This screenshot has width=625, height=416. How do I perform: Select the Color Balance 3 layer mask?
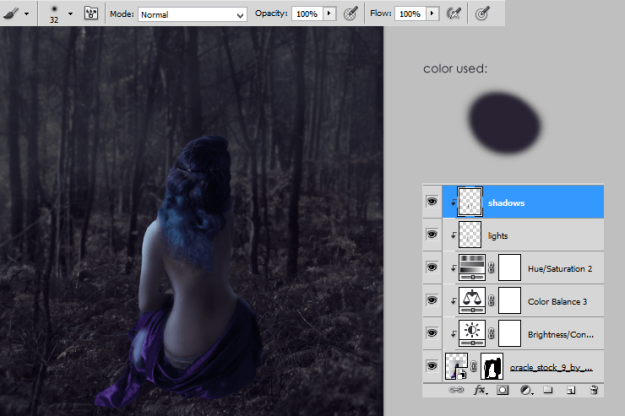click(509, 300)
